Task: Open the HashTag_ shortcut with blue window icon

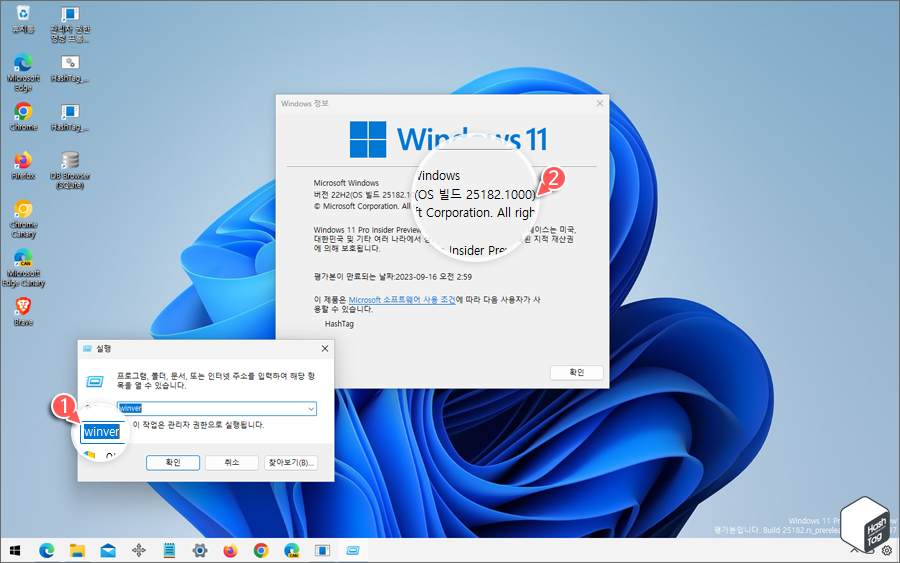Action: tap(70, 117)
